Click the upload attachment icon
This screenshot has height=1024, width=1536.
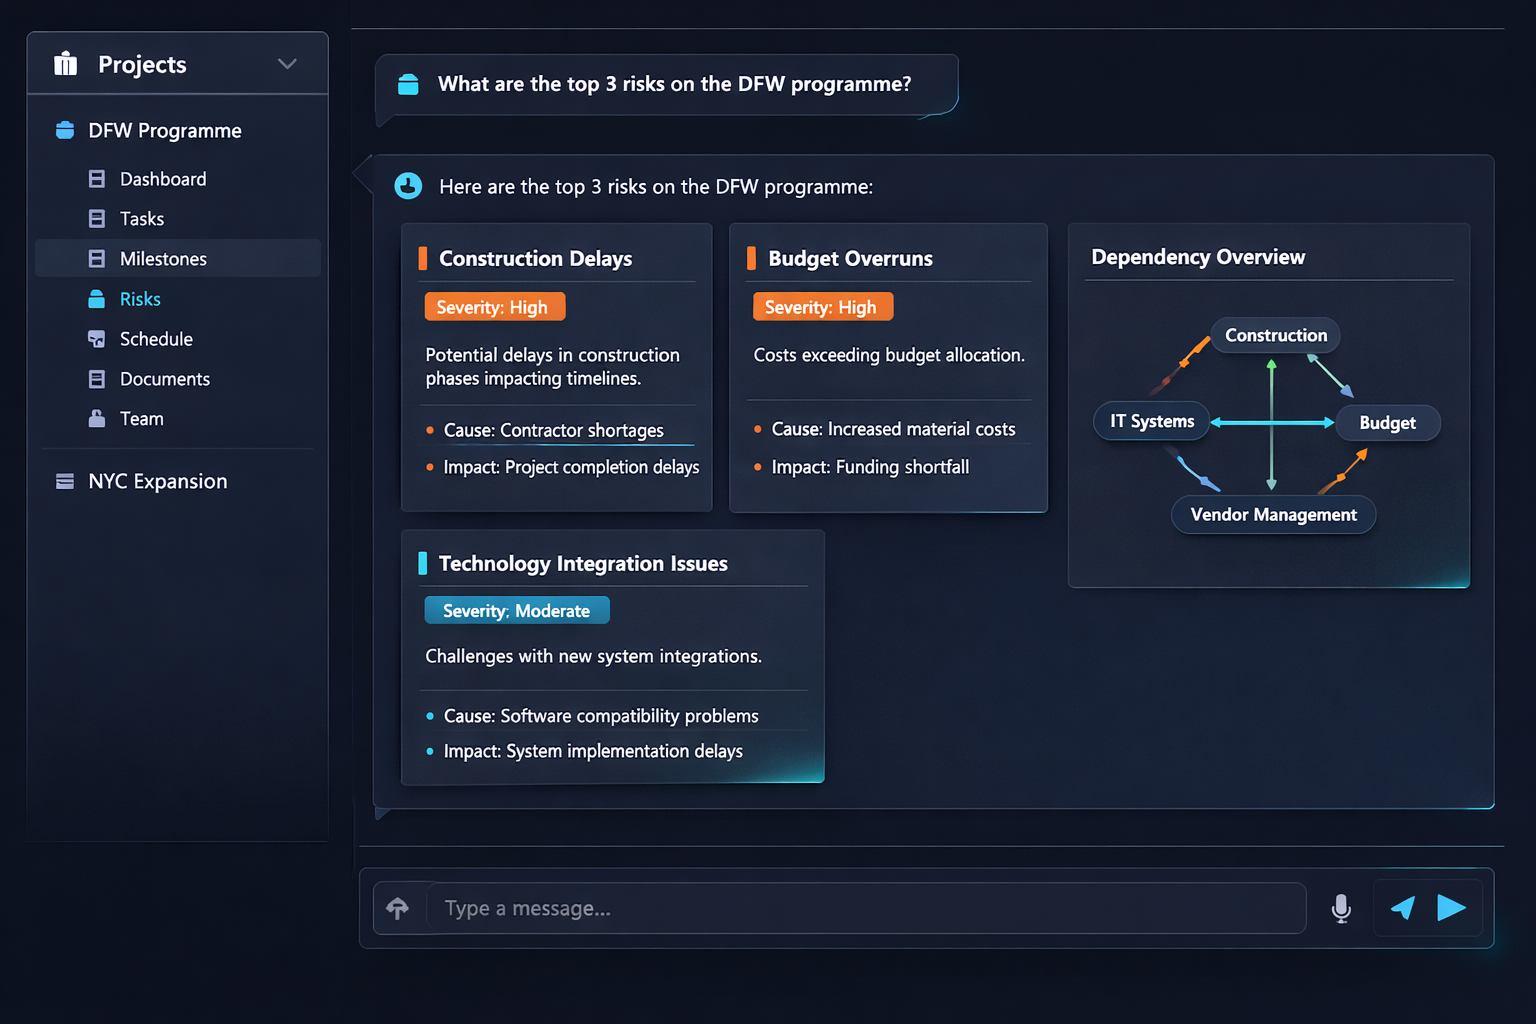[398, 908]
